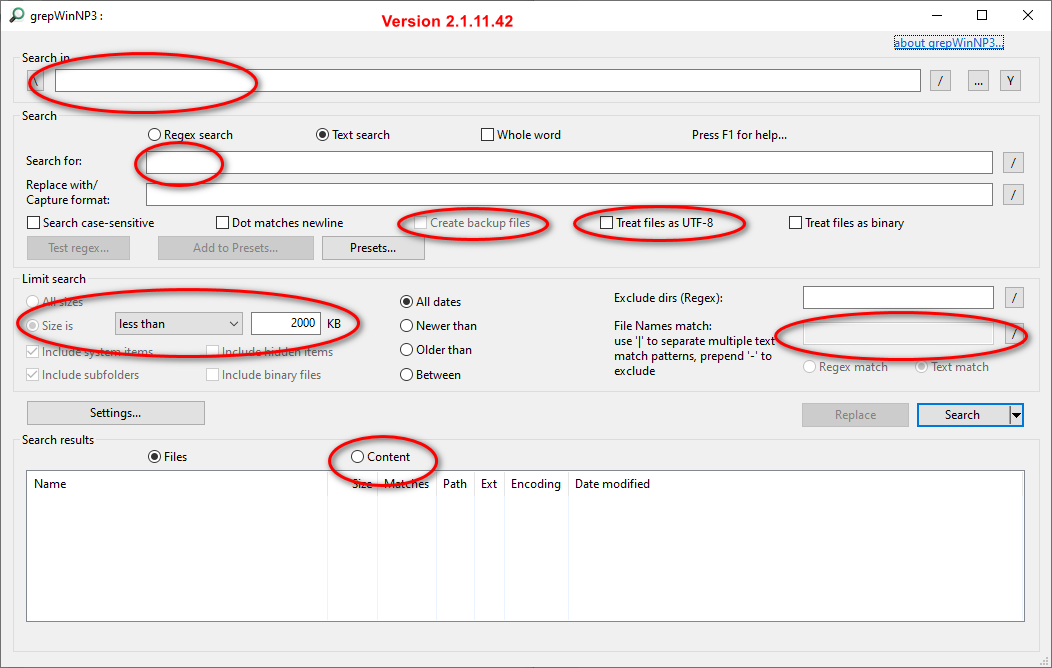
Task: Enable the Whole word checkbox
Action: pos(487,134)
